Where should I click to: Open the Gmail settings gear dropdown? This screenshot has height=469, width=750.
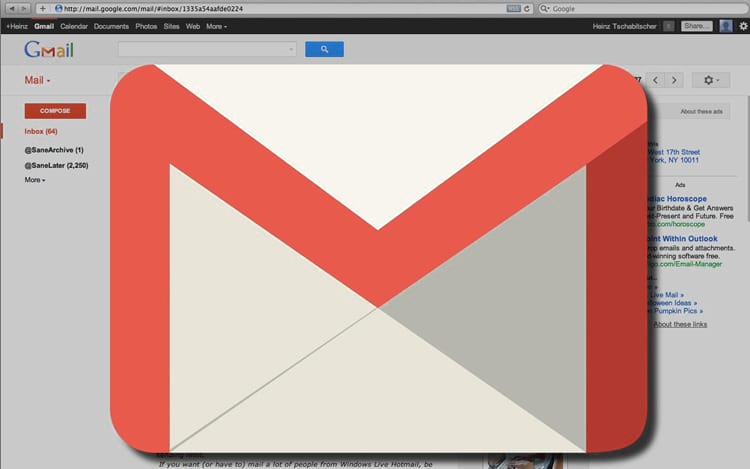pos(711,80)
